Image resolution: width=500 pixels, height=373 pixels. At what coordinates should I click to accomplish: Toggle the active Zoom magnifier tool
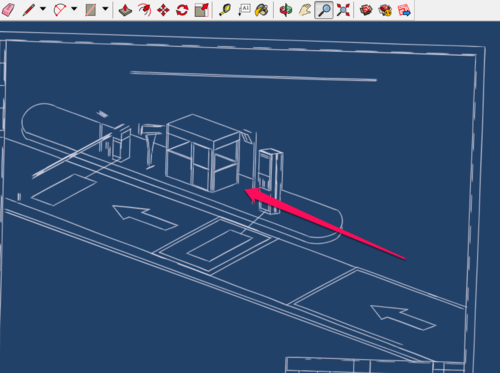324,10
